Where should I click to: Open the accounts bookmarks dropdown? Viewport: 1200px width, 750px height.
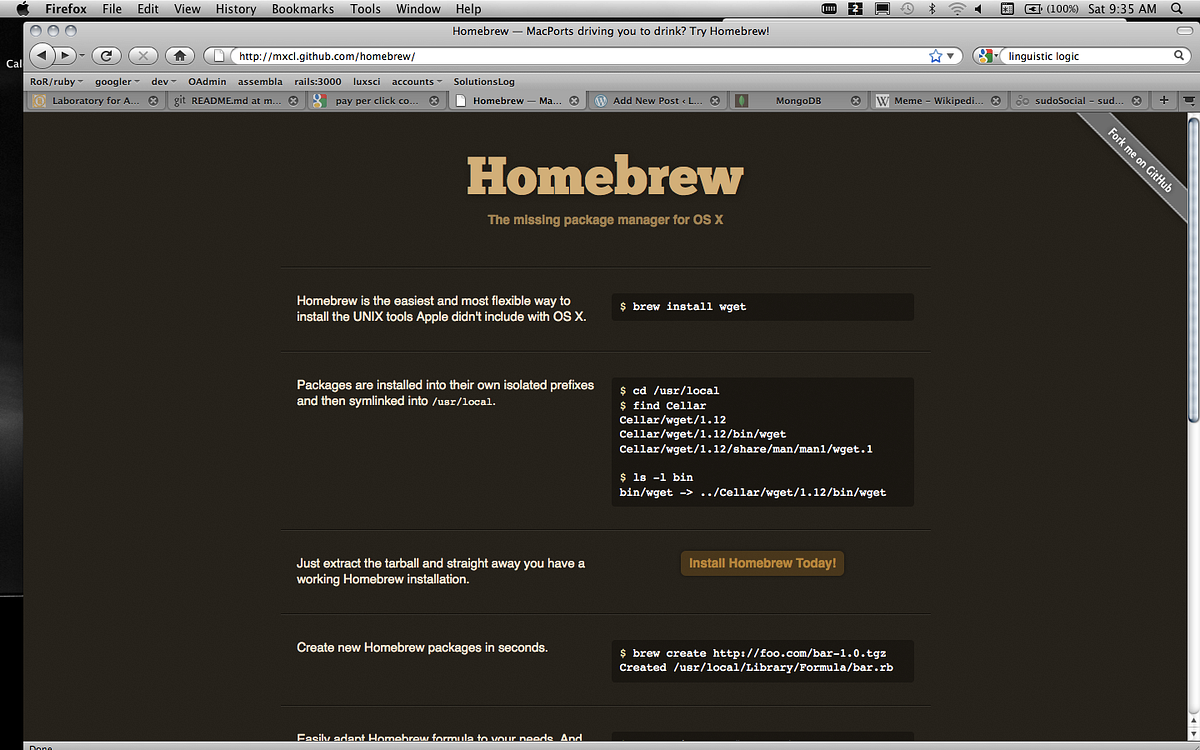(415, 81)
